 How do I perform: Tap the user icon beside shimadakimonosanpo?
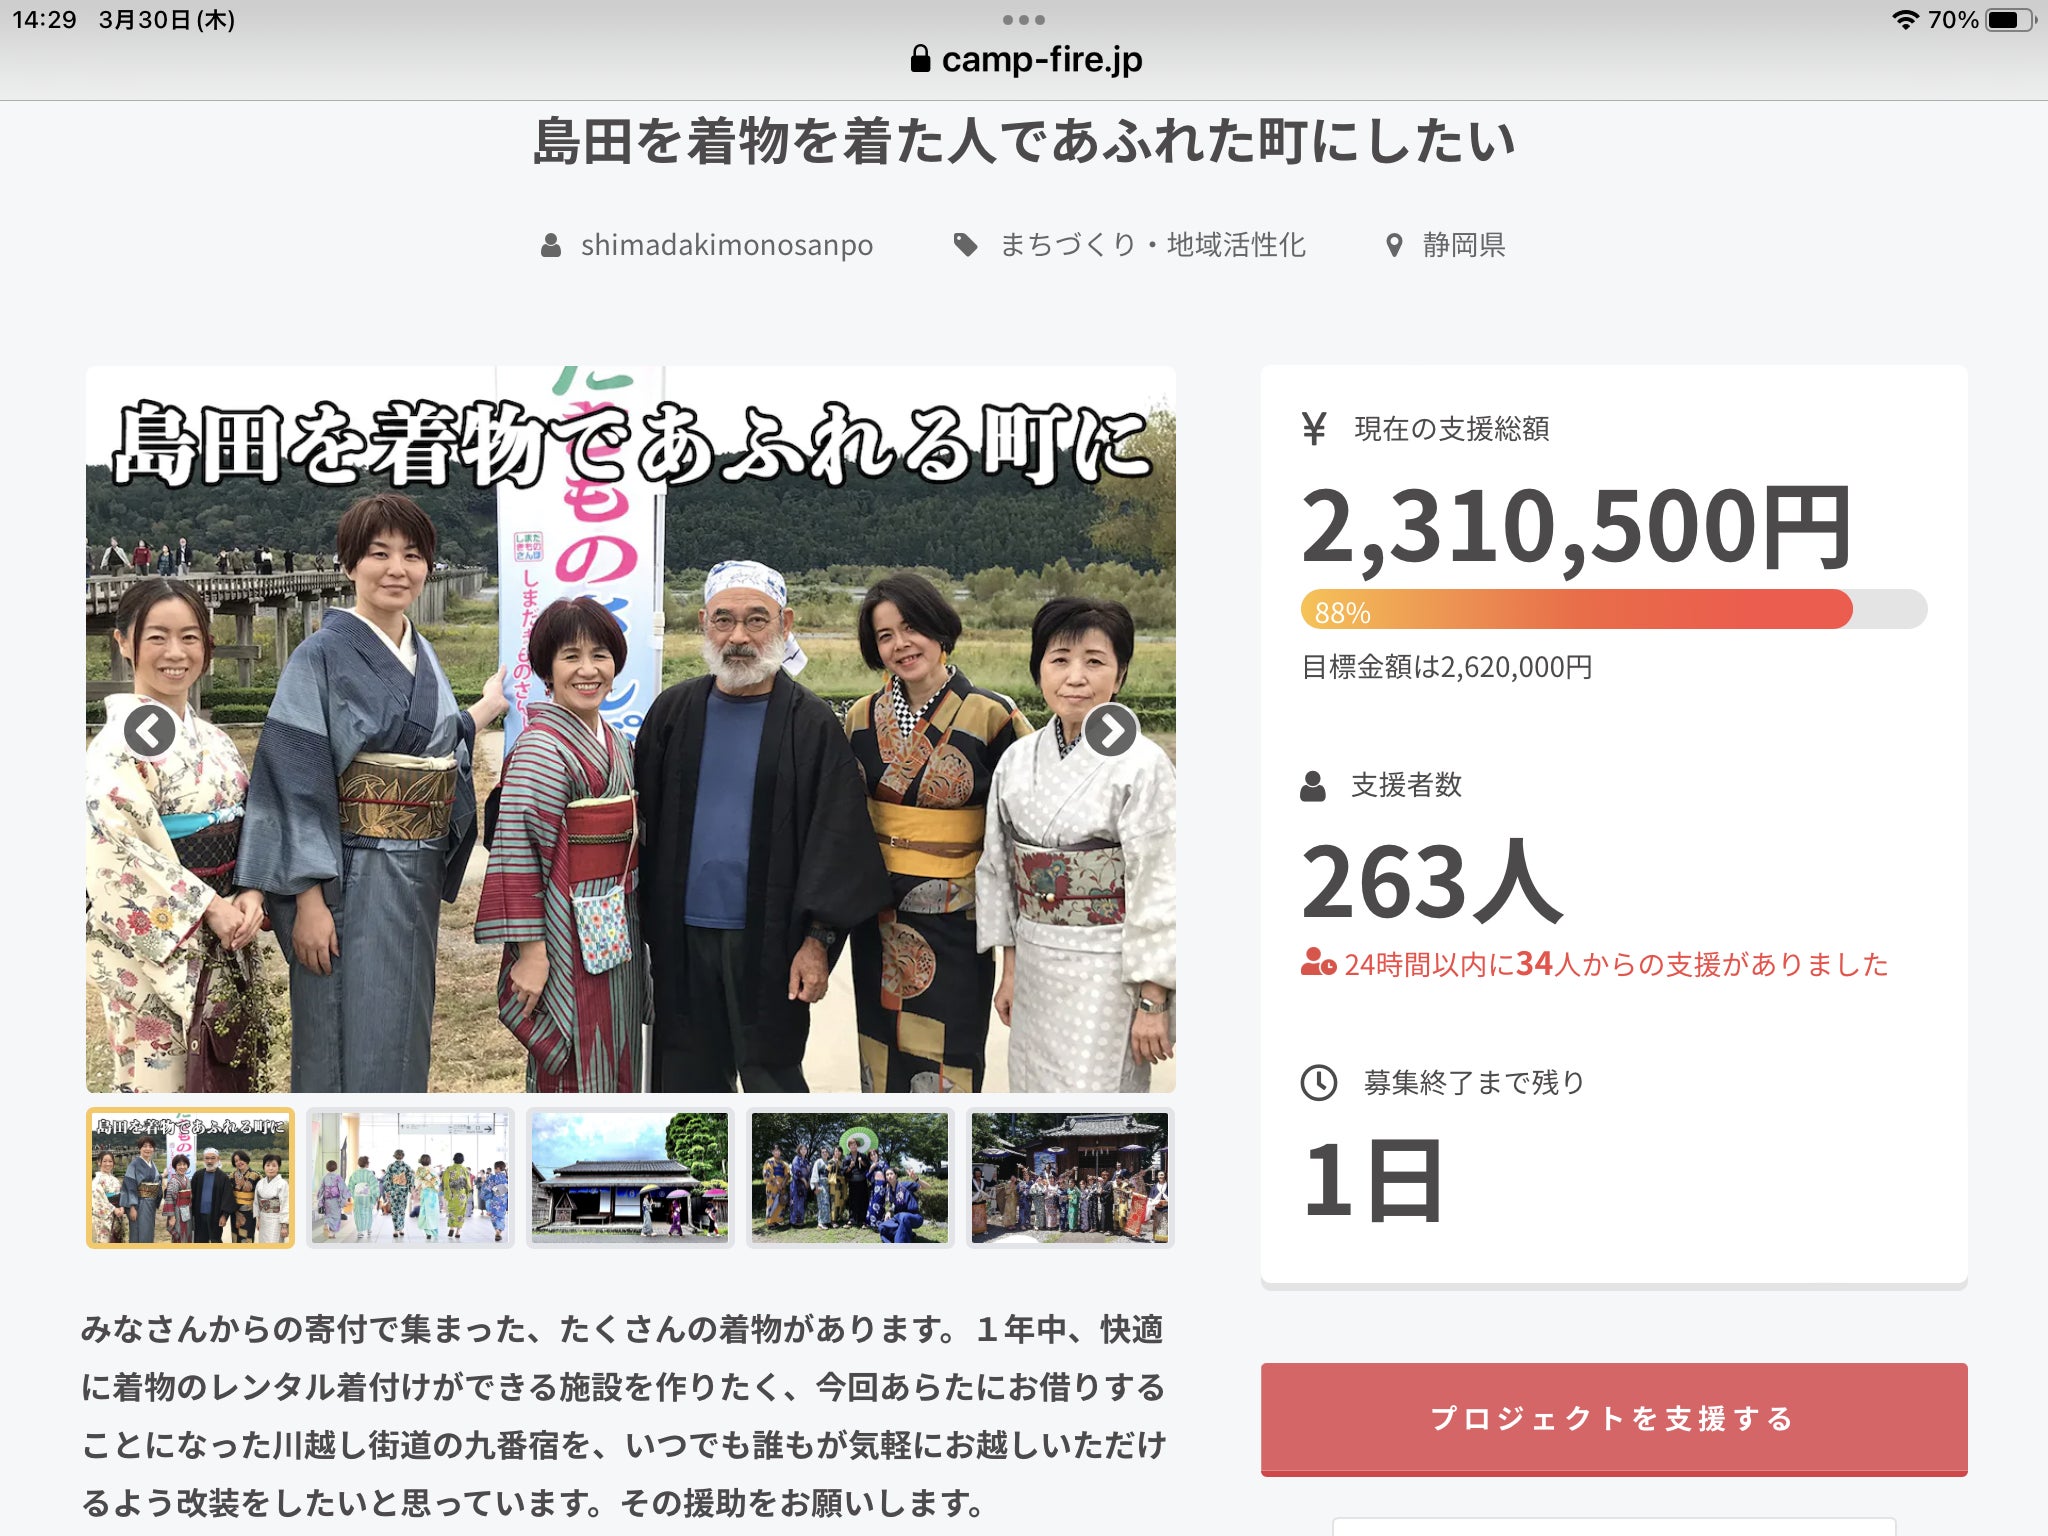click(x=550, y=245)
